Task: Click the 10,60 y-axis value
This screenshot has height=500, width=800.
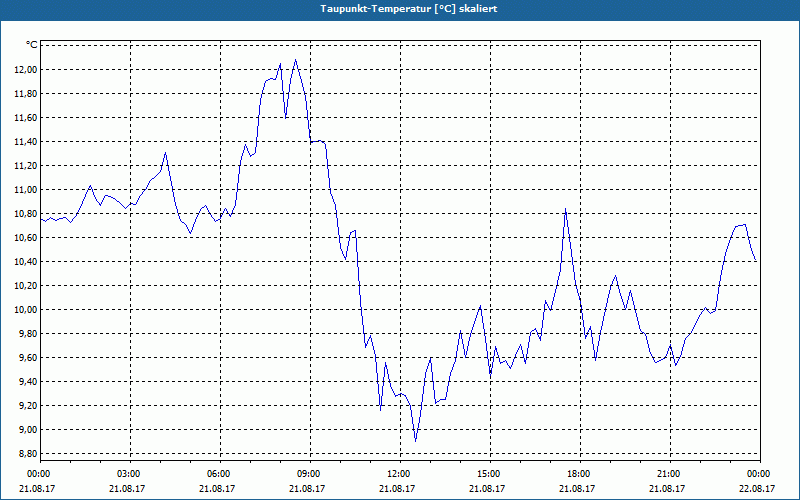Action: click(x=26, y=238)
